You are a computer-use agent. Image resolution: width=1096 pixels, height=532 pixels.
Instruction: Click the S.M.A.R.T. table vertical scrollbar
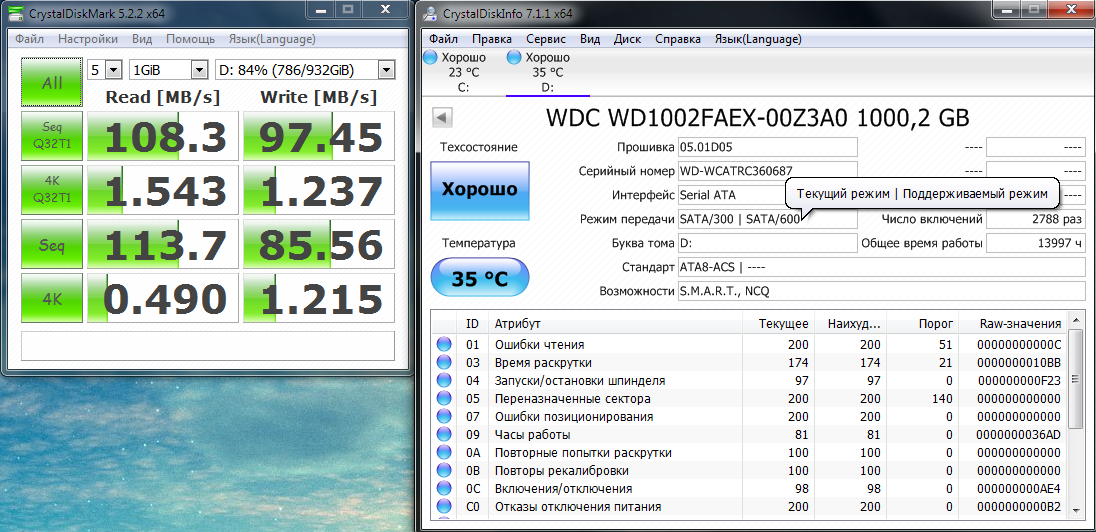[1075, 415]
